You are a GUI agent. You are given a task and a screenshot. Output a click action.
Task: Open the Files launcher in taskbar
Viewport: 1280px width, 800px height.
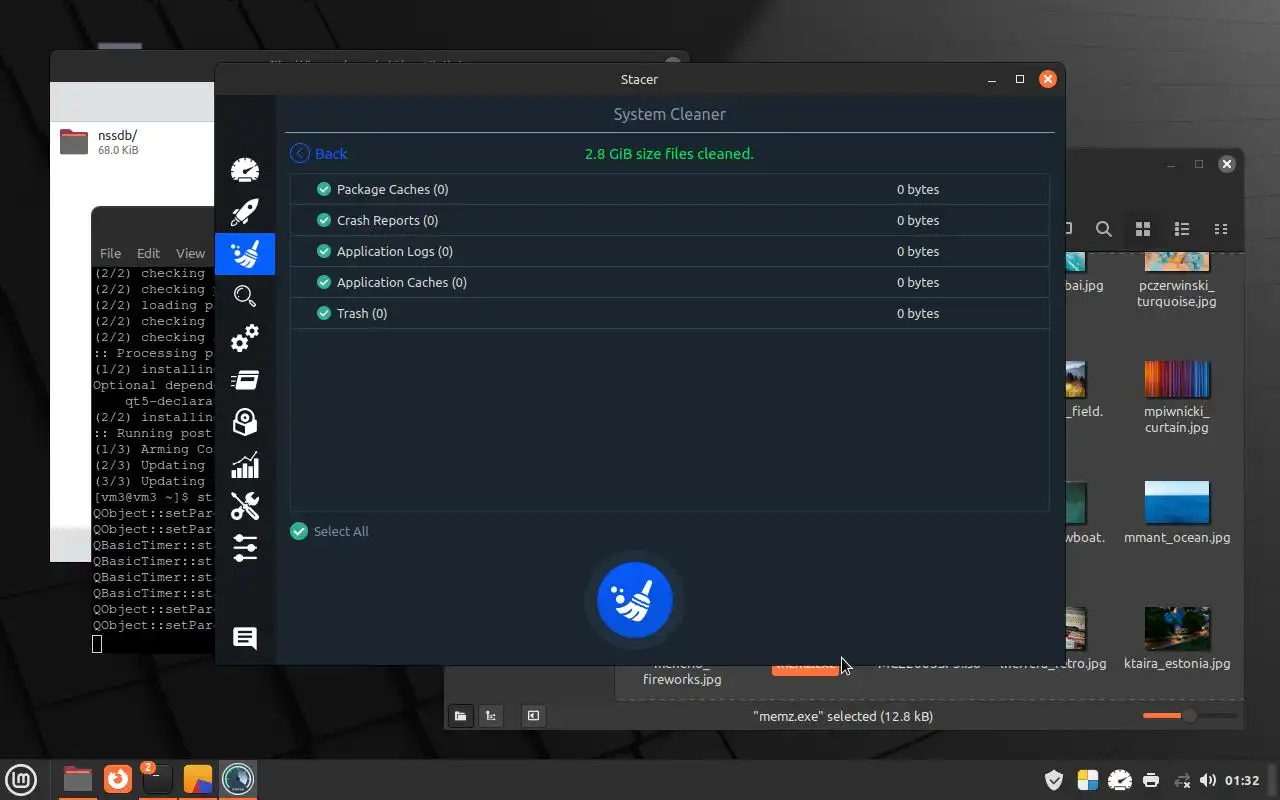[x=78, y=779]
